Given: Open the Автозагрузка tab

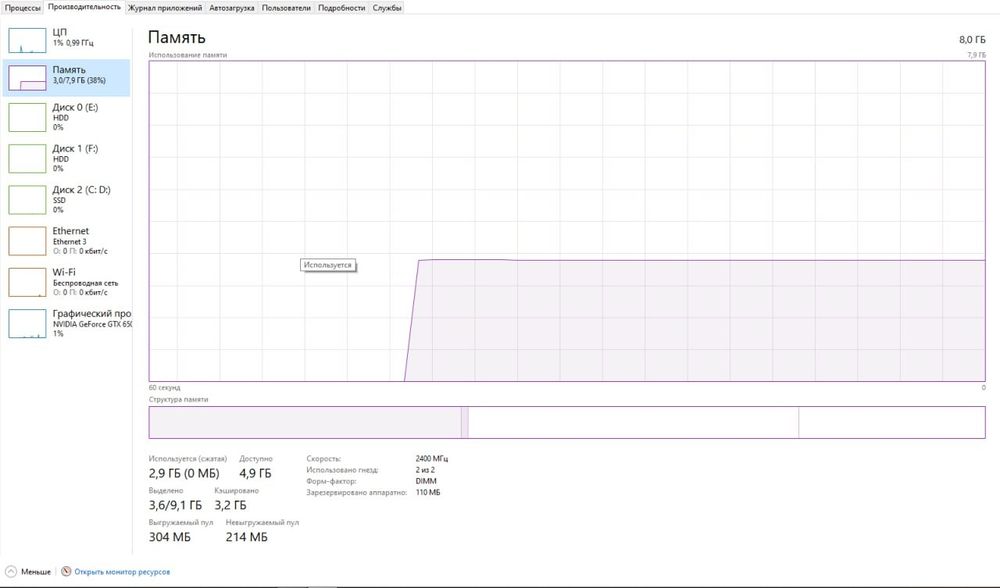Looking at the screenshot, I should click(232, 8).
